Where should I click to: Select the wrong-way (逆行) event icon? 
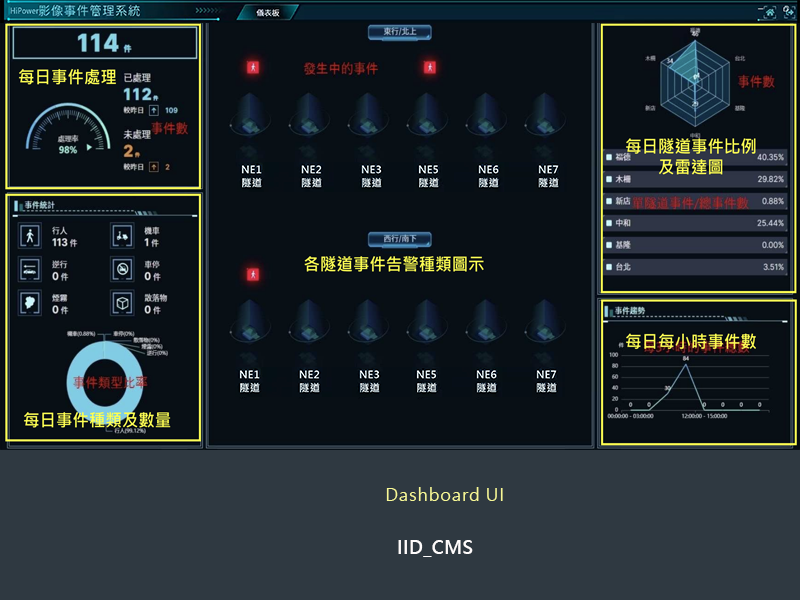(30, 269)
